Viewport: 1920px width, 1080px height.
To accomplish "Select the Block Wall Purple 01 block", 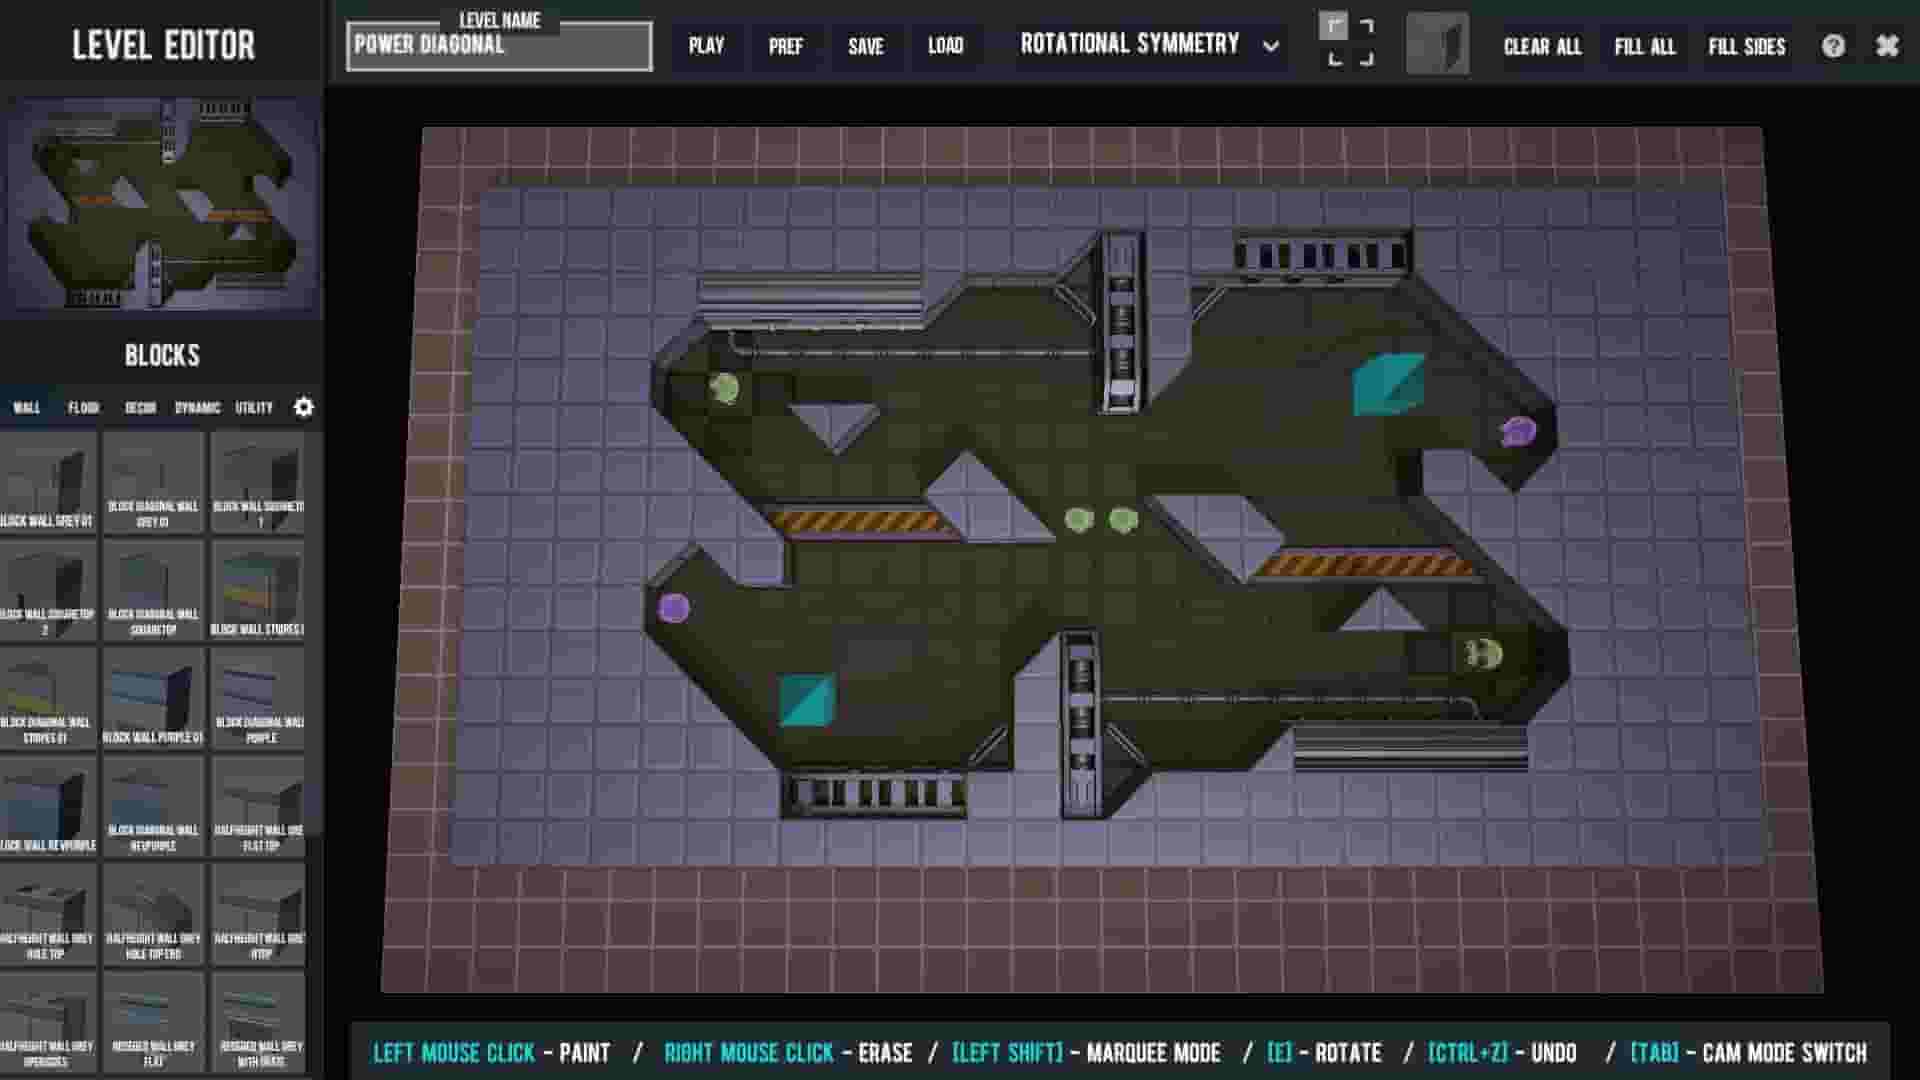I will pyautogui.click(x=153, y=700).
